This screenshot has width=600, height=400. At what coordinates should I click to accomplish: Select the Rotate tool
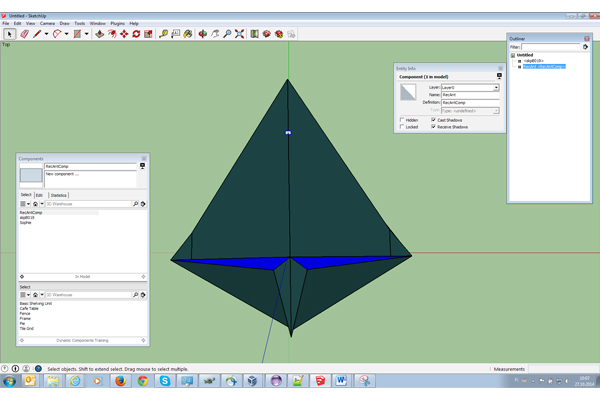coord(136,34)
